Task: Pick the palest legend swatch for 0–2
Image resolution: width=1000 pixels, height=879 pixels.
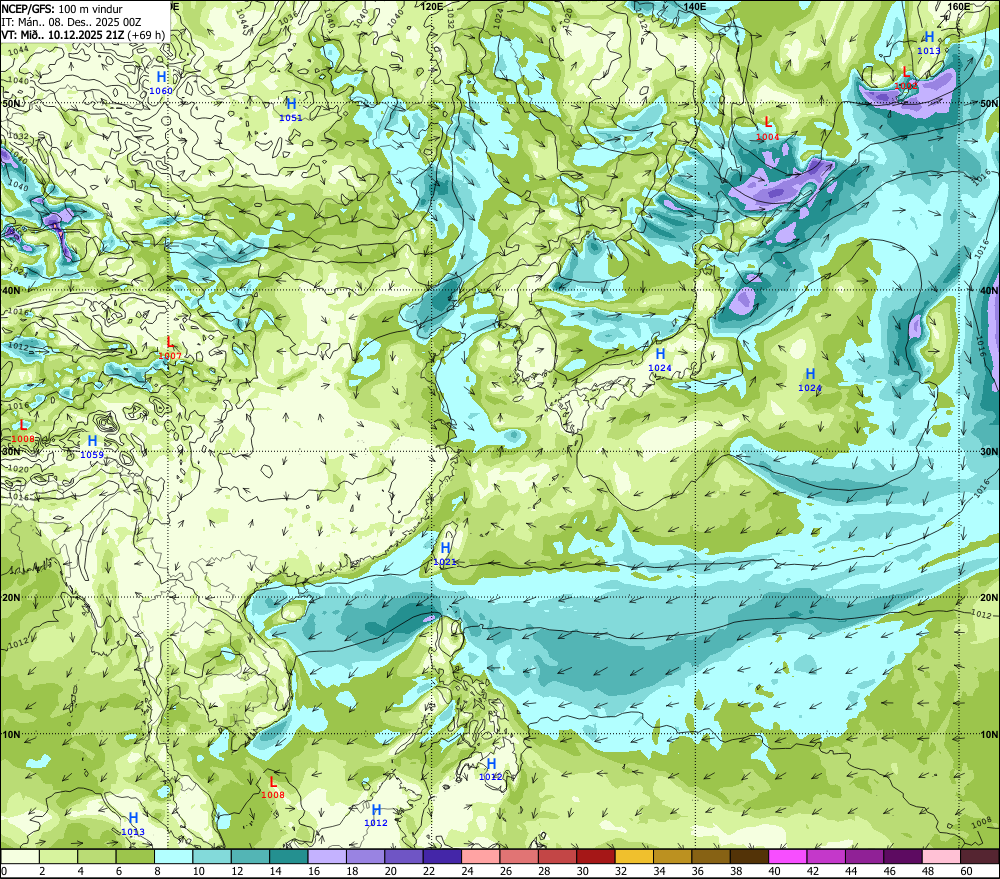Action: point(20,856)
